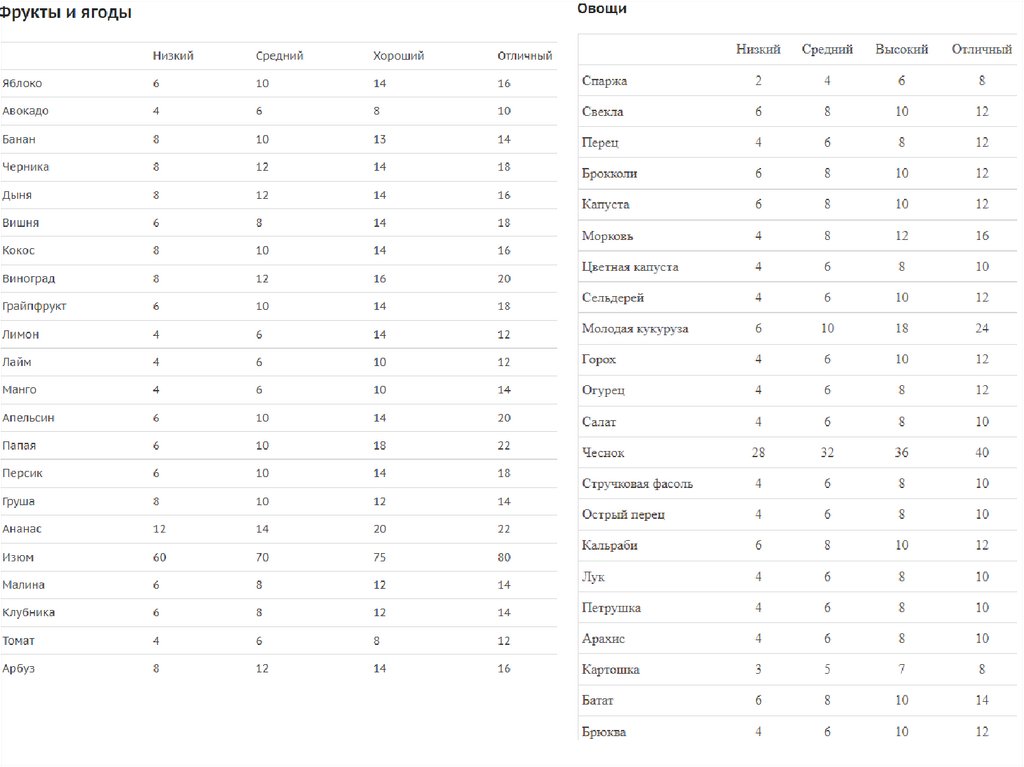Click the value 40 in the Чеснок row
The height and width of the screenshot is (767, 1024).
(982, 453)
